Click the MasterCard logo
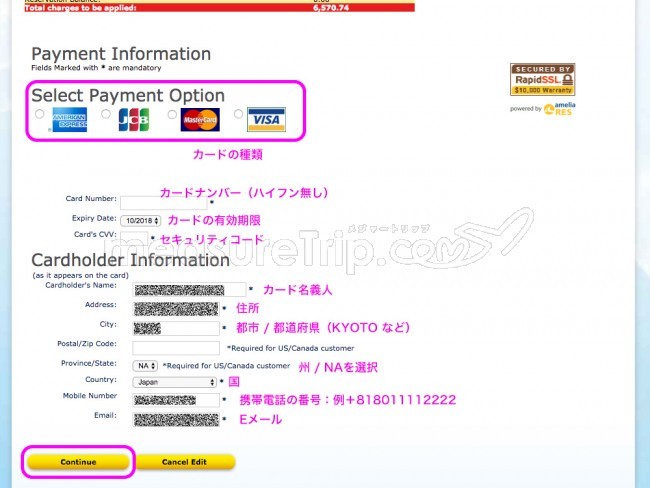This screenshot has height=488, width=650. tap(200, 120)
